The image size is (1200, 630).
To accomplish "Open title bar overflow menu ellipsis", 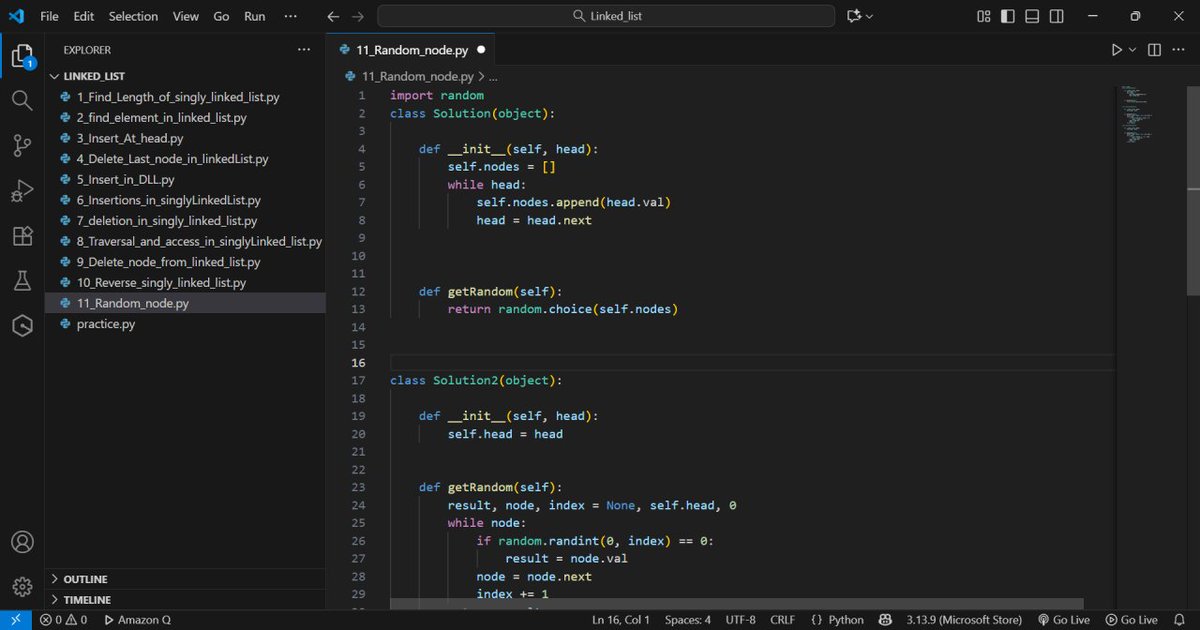I will [x=290, y=16].
